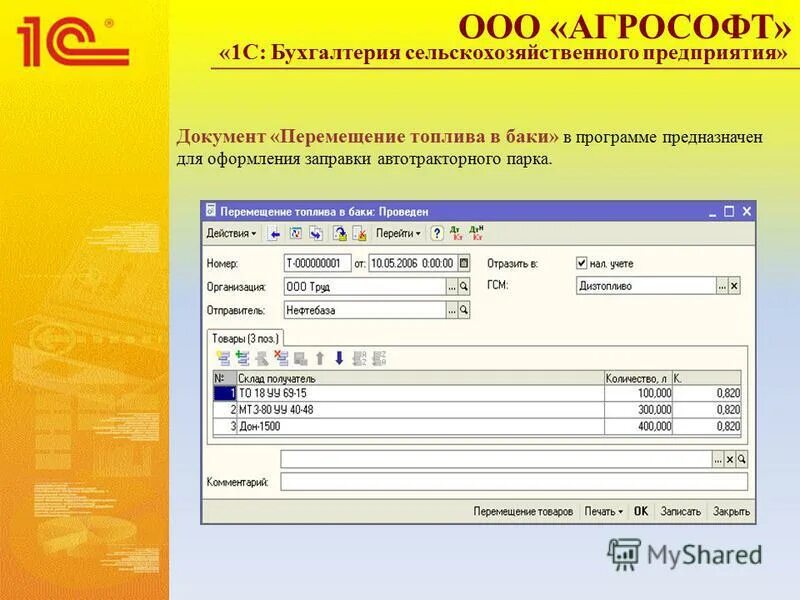Move the selected row up

pyautogui.click(x=318, y=358)
